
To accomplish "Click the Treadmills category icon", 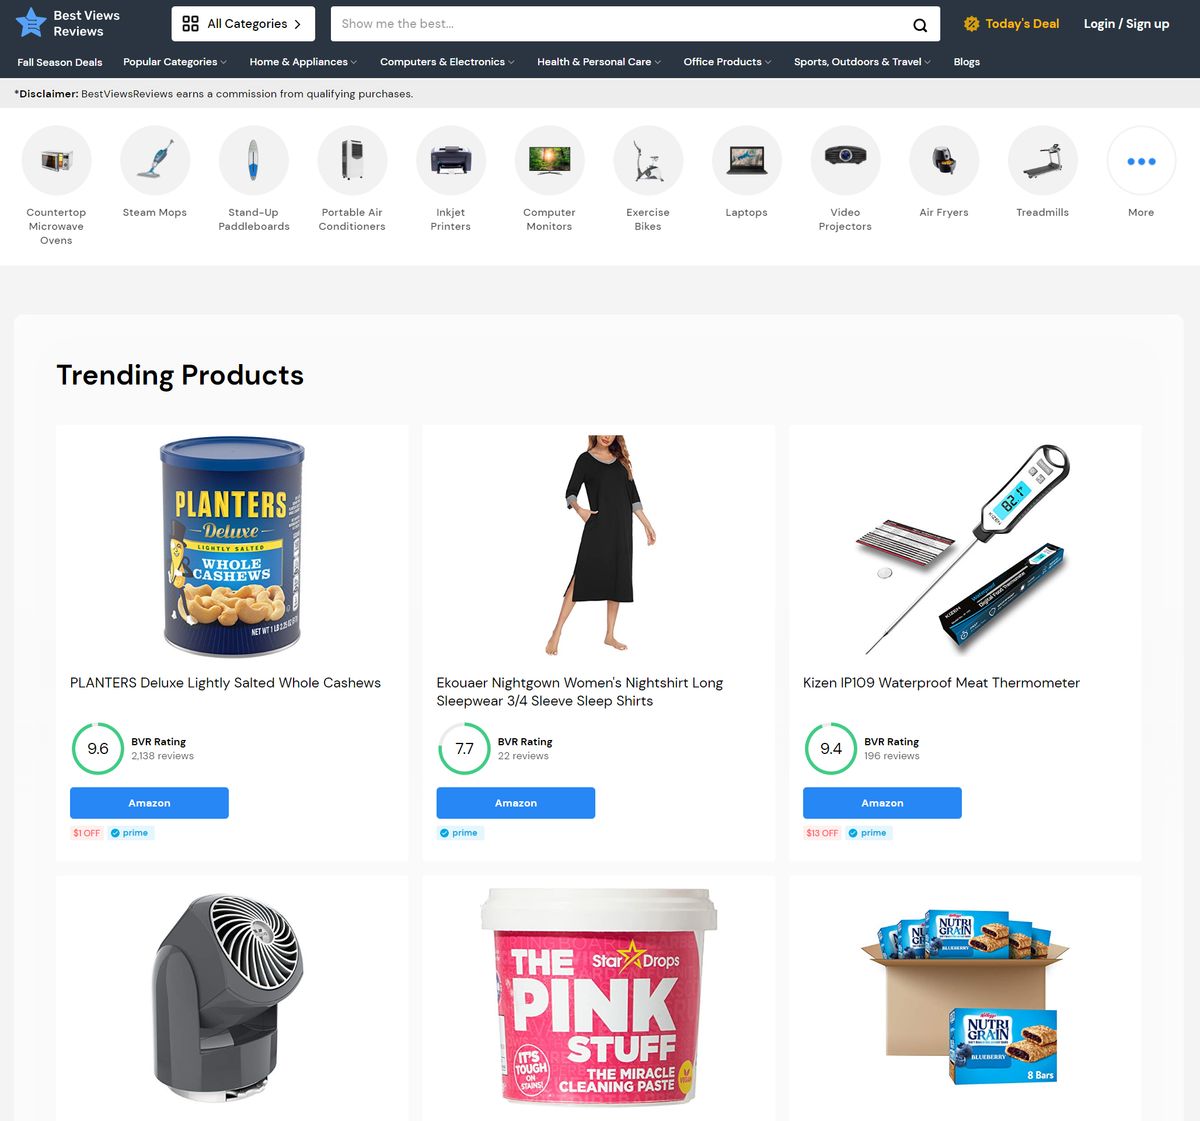I will 1043,160.
